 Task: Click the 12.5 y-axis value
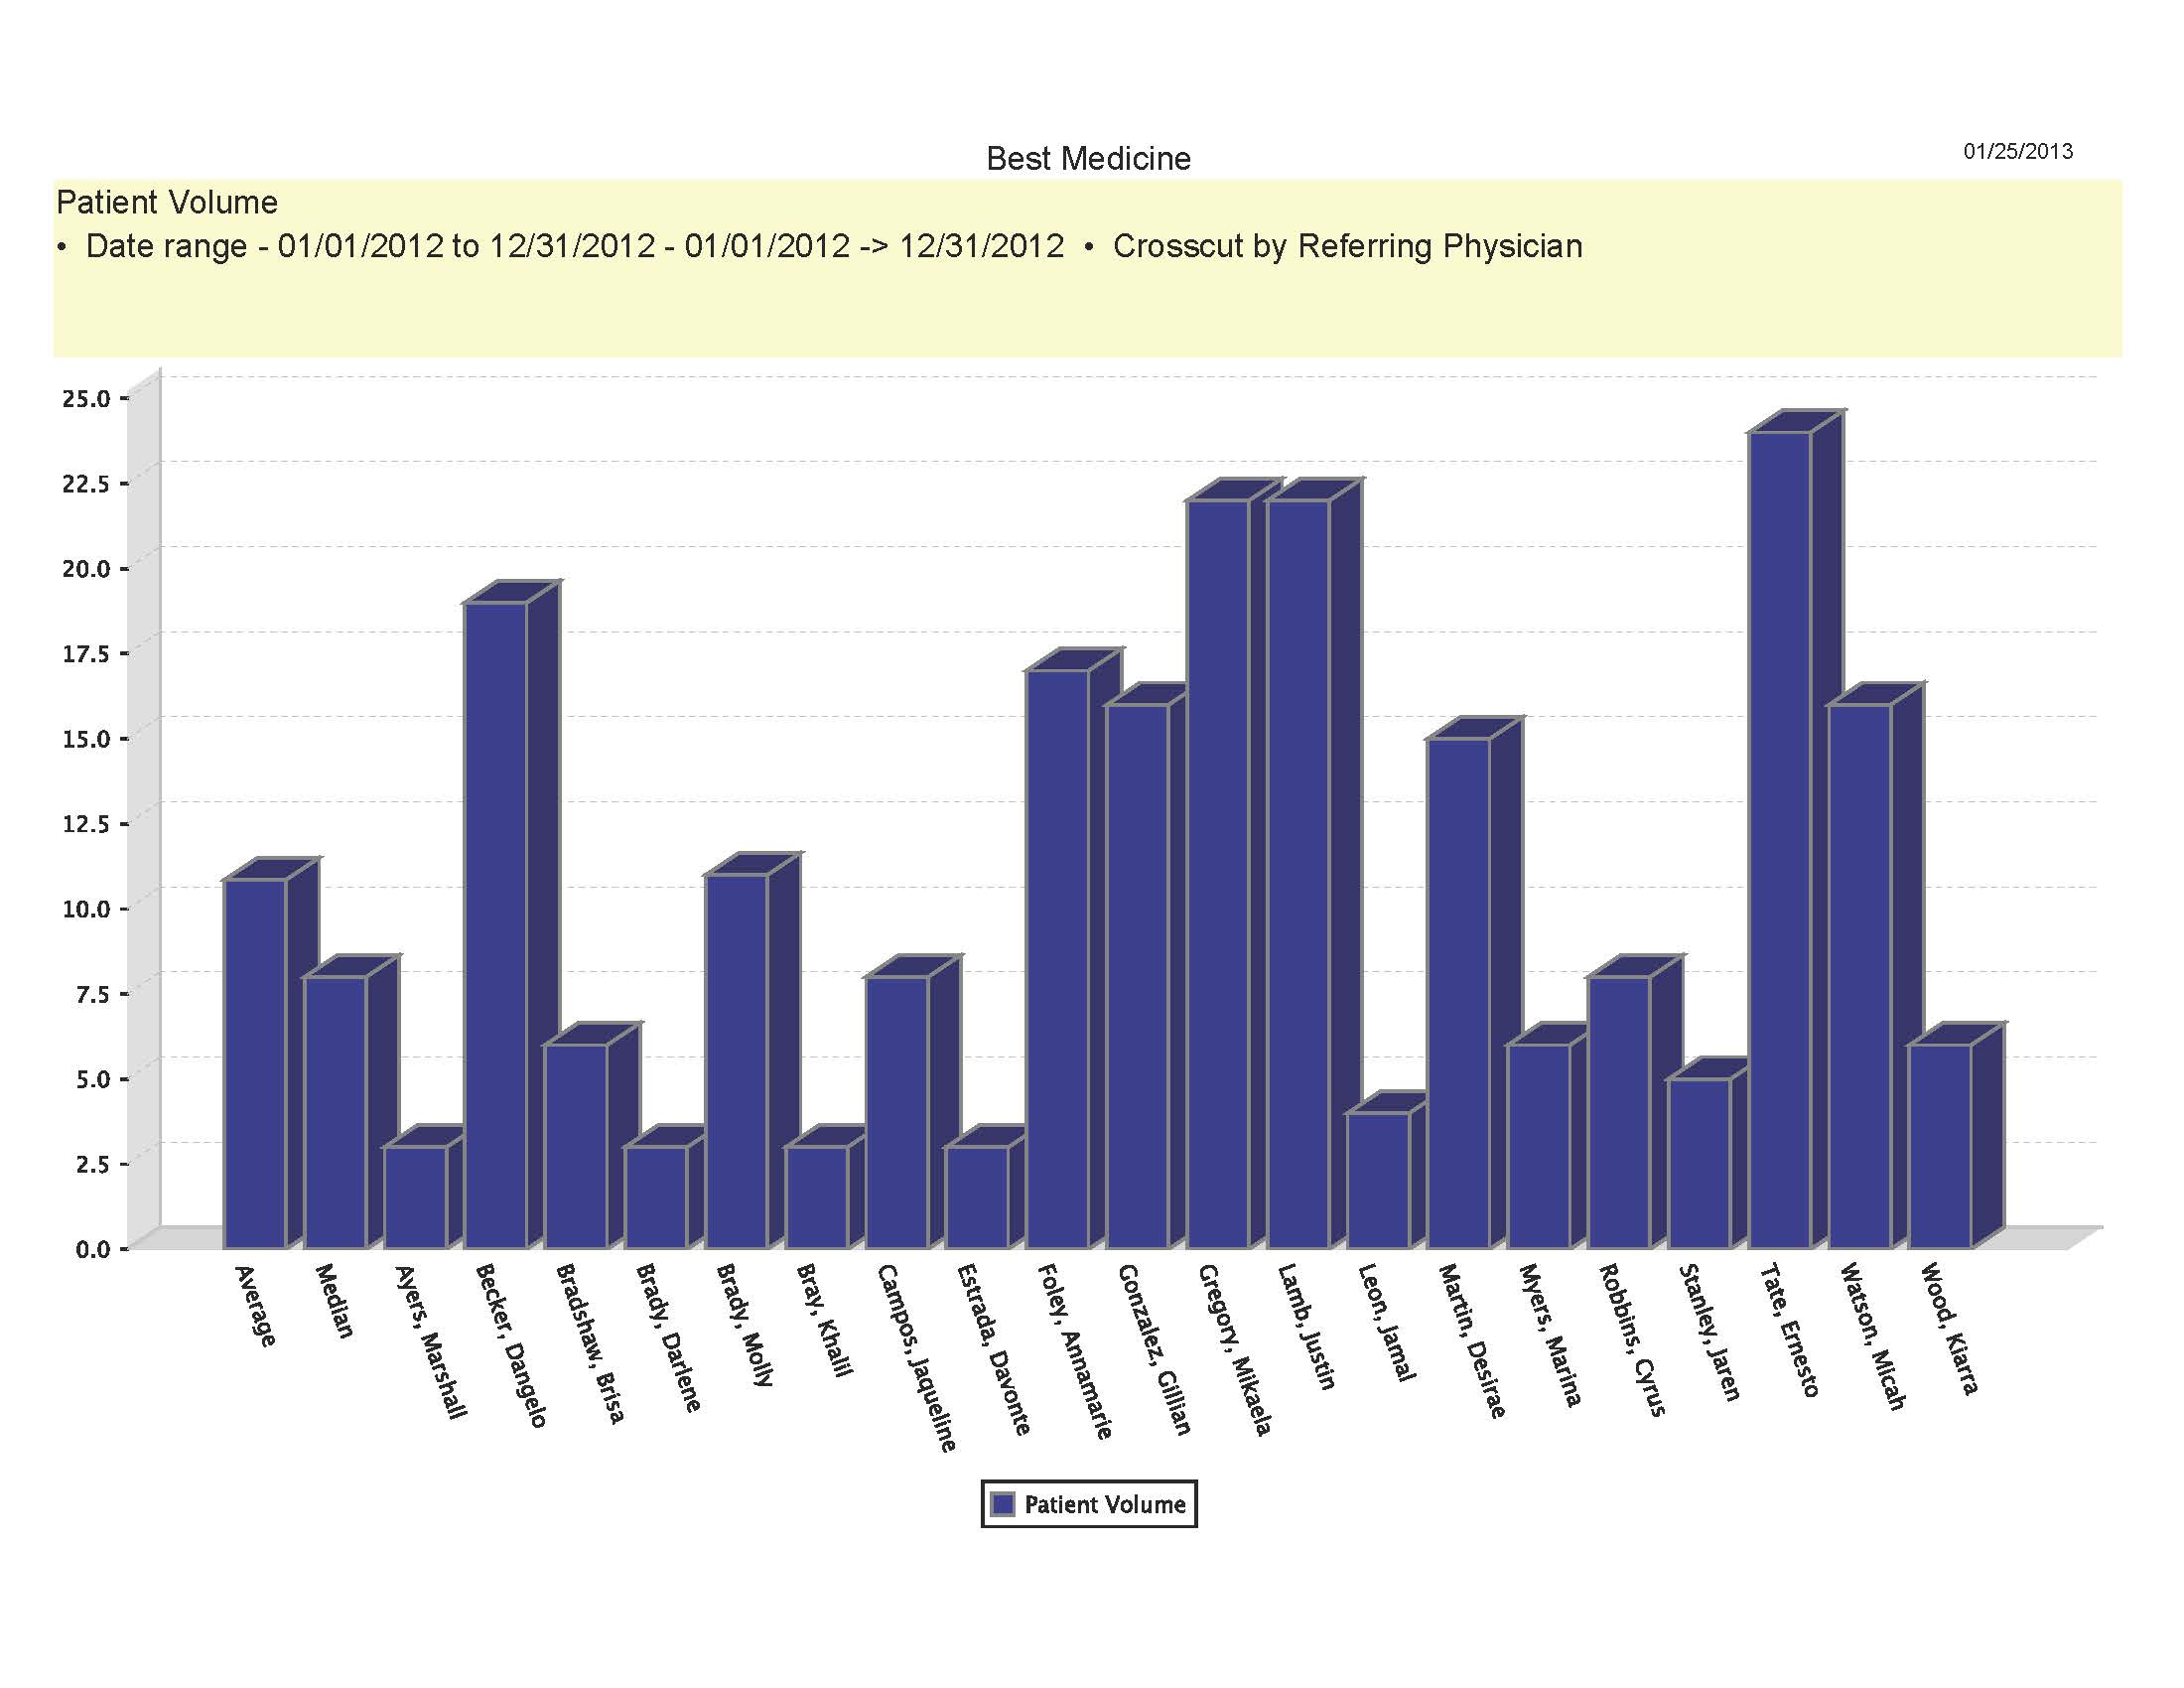(x=86, y=824)
